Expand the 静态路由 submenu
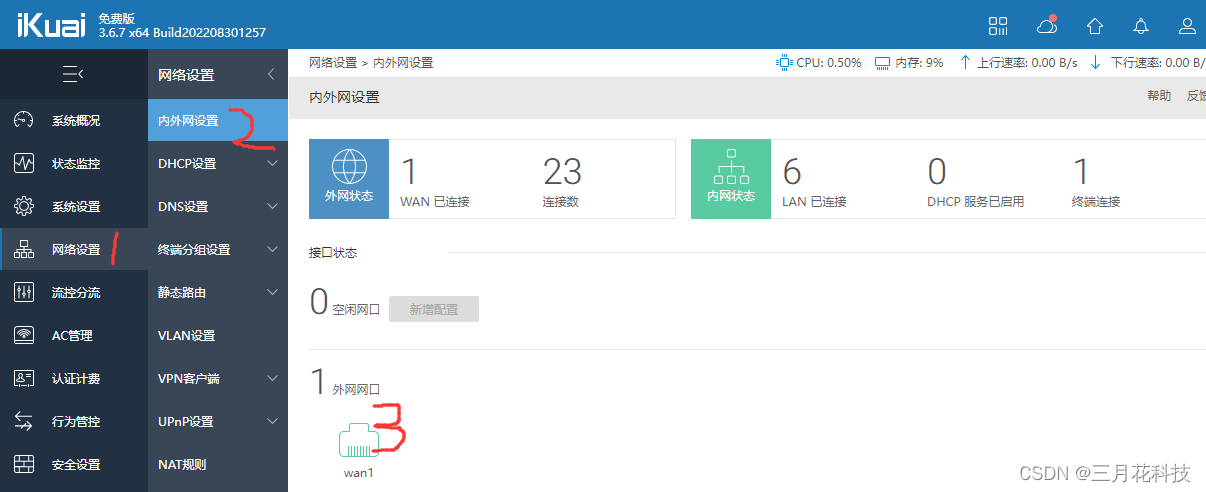 pos(273,293)
